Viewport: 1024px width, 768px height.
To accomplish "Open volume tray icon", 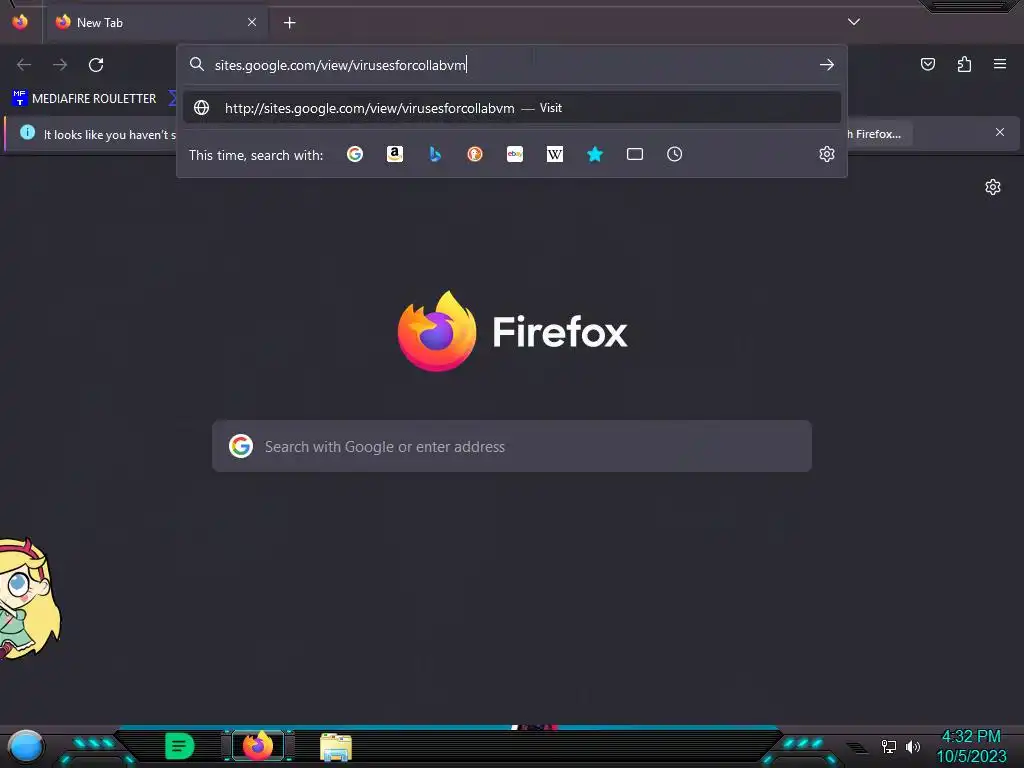I will point(913,746).
